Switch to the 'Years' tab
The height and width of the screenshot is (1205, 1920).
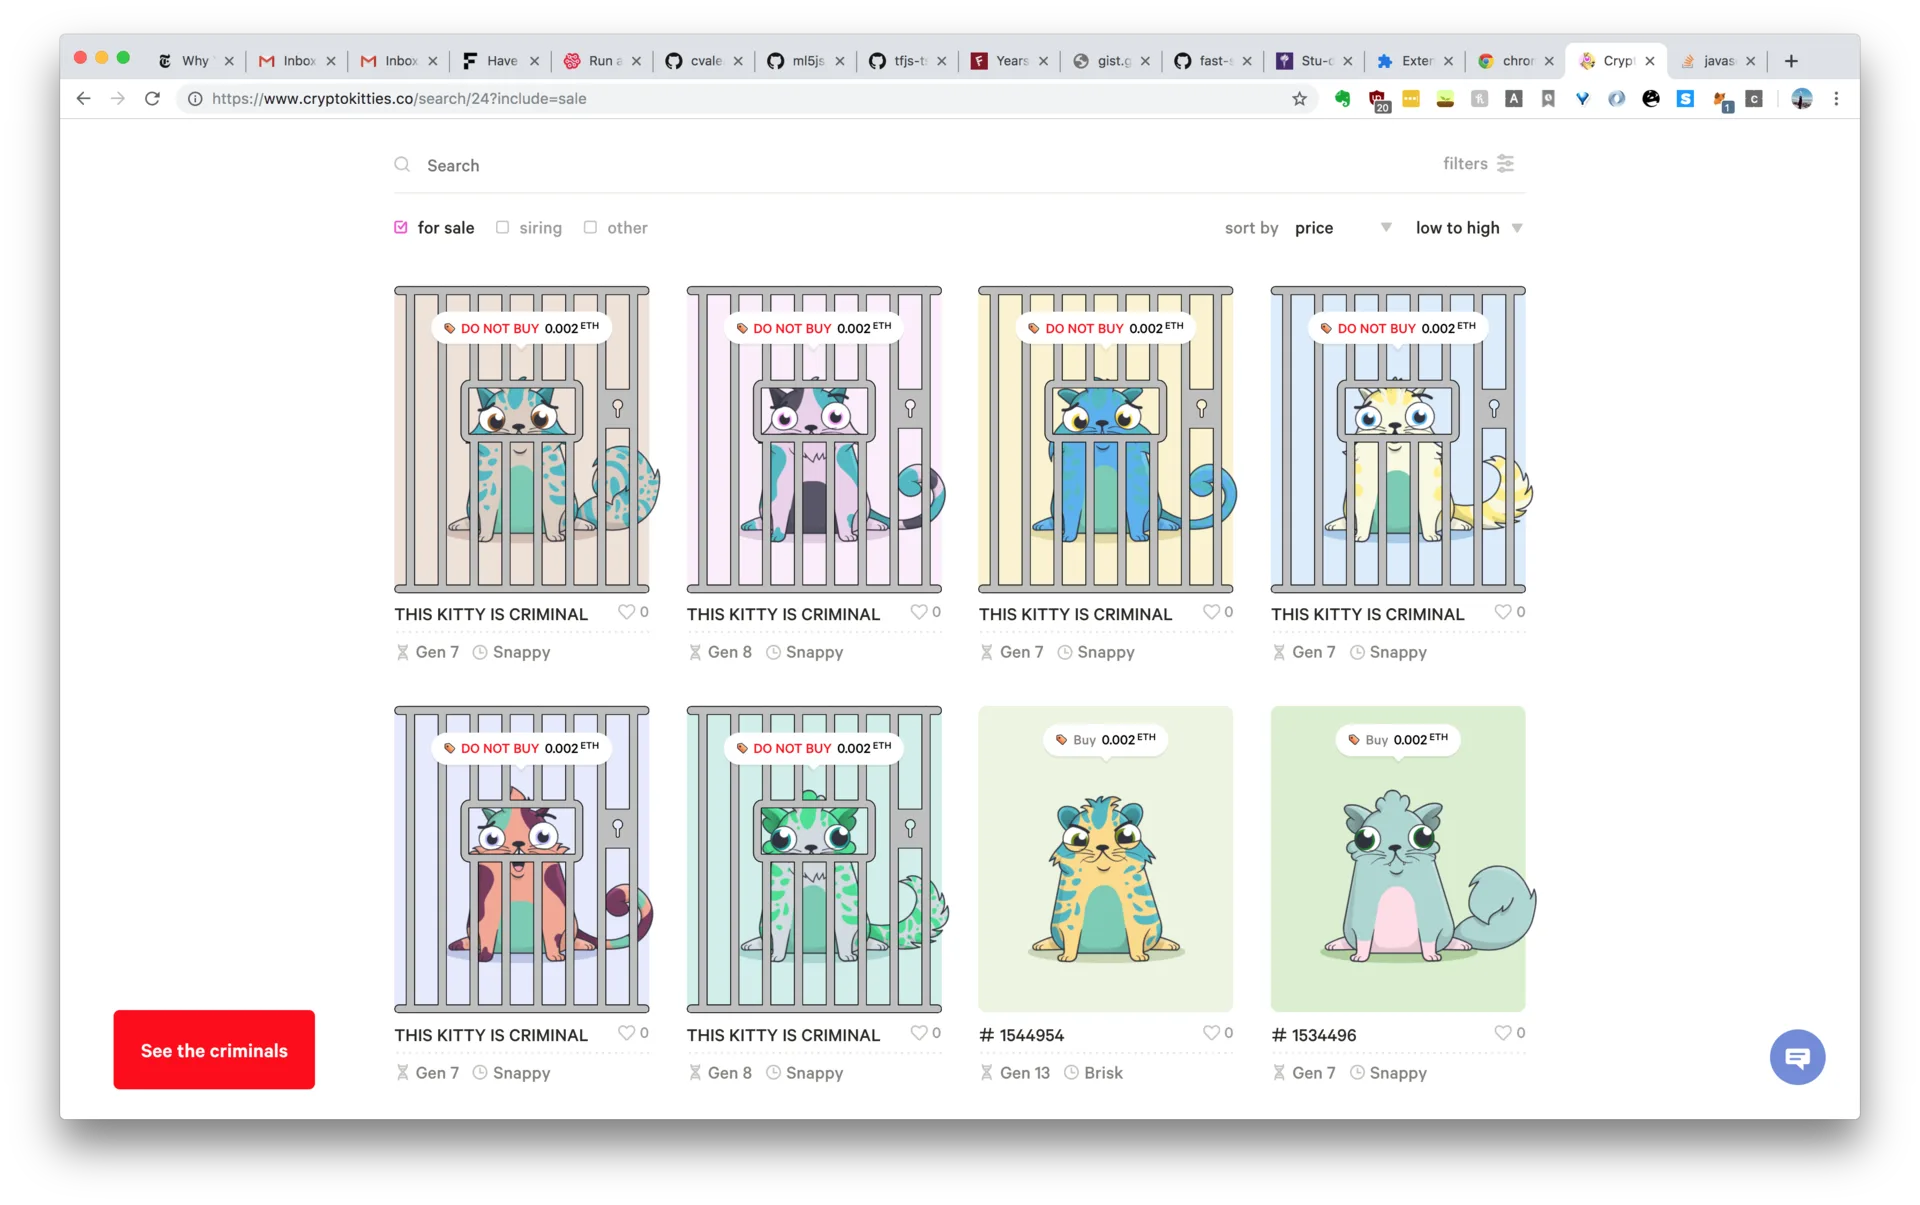pos(1010,61)
